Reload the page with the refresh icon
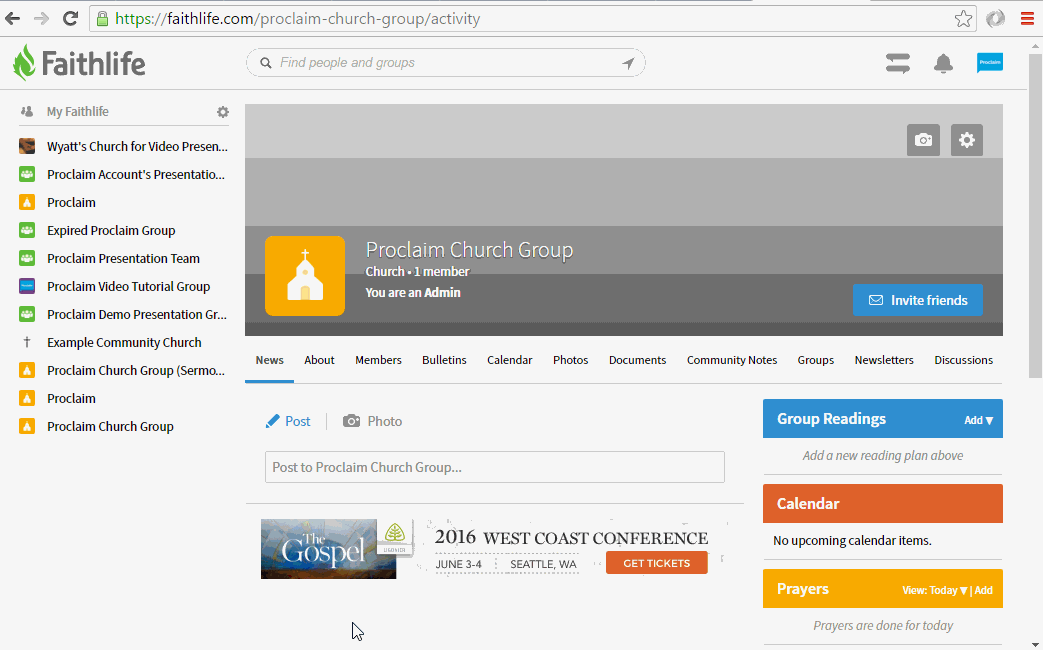The height and width of the screenshot is (650, 1043). tap(71, 19)
